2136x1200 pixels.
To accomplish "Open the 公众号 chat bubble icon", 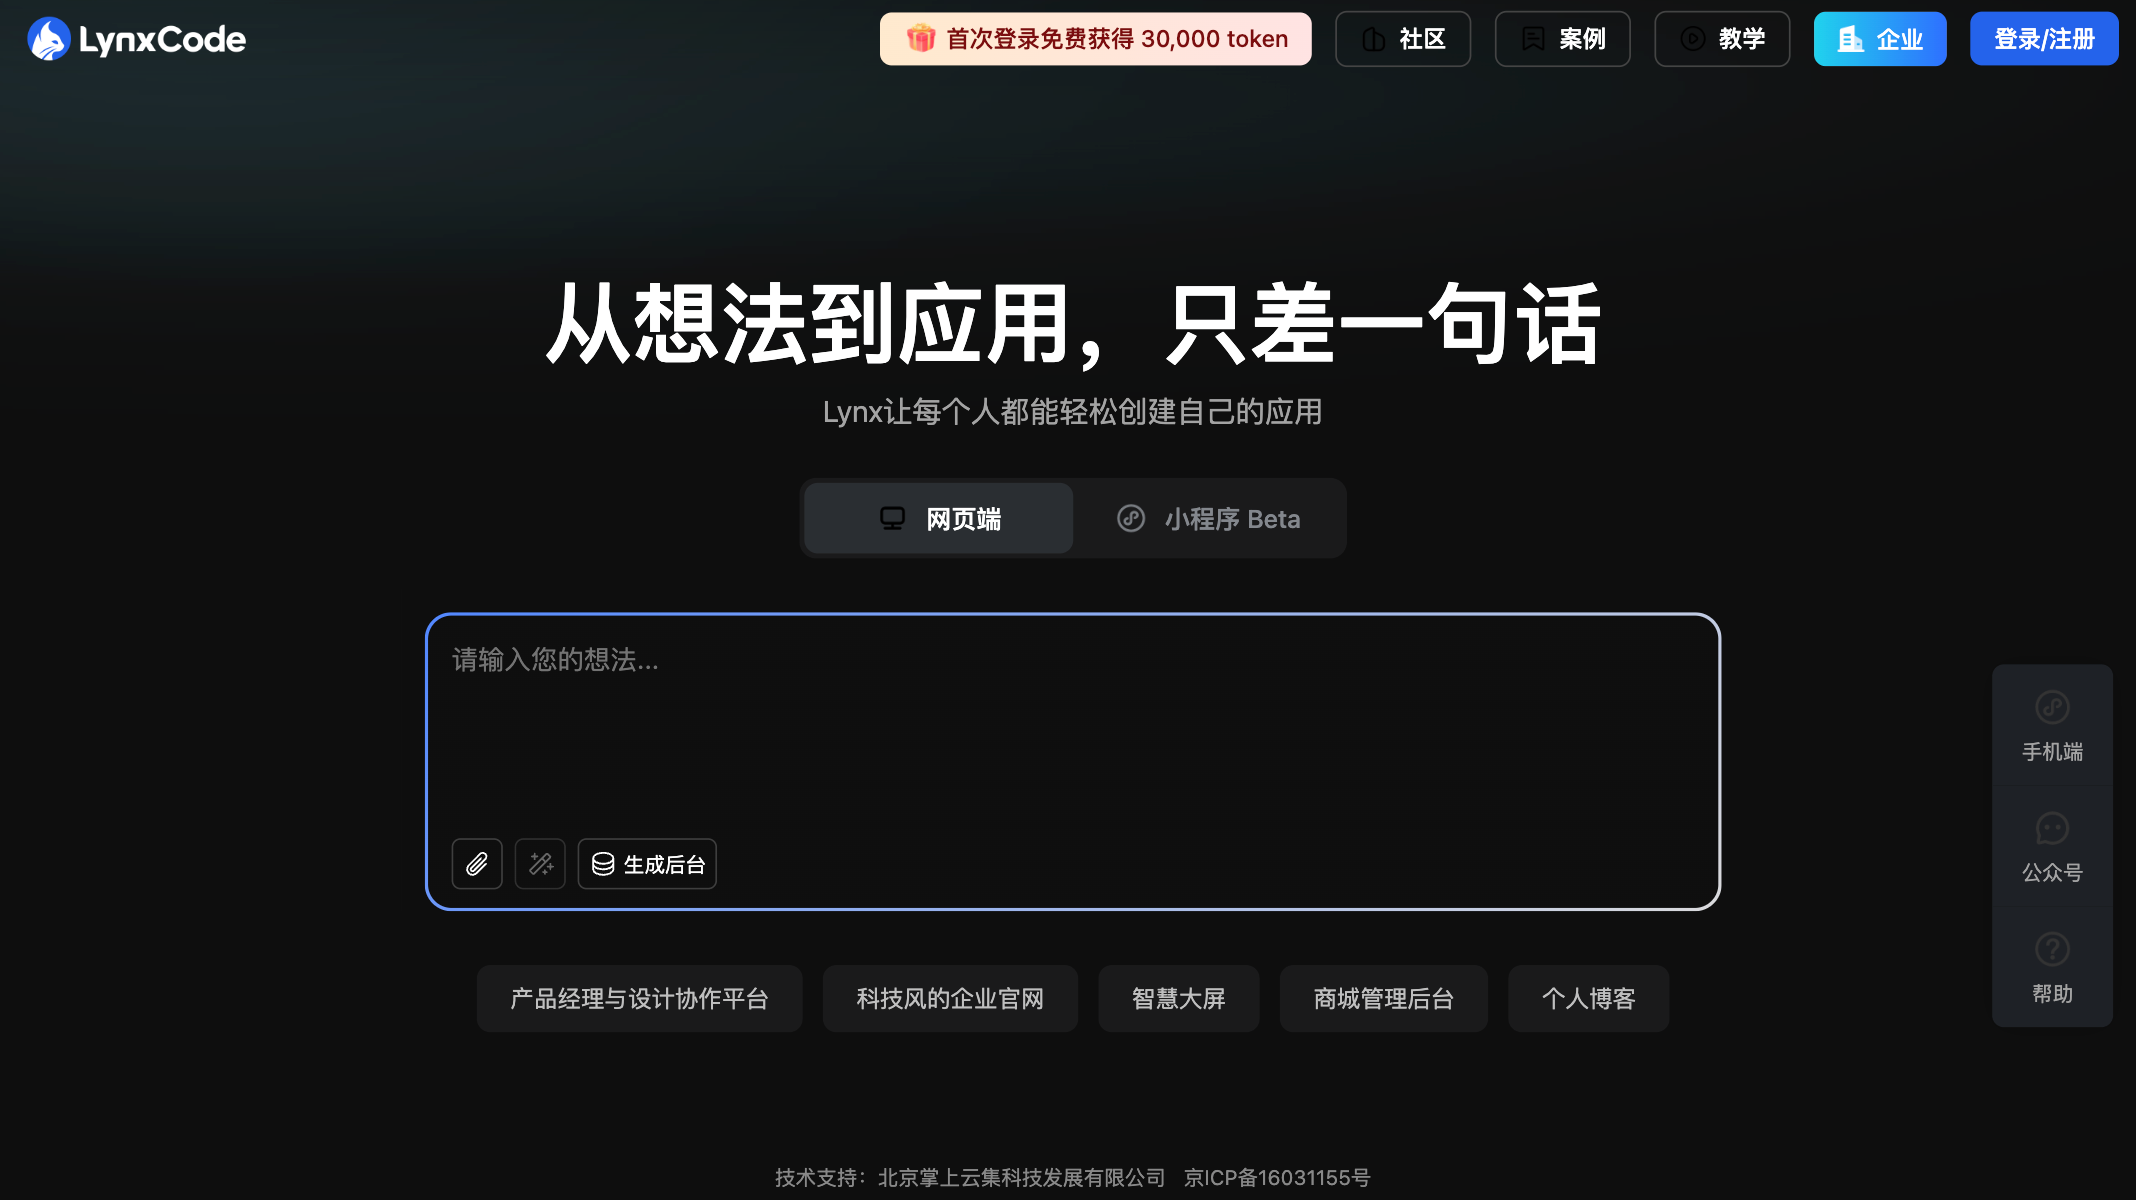I will pyautogui.click(x=2052, y=829).
